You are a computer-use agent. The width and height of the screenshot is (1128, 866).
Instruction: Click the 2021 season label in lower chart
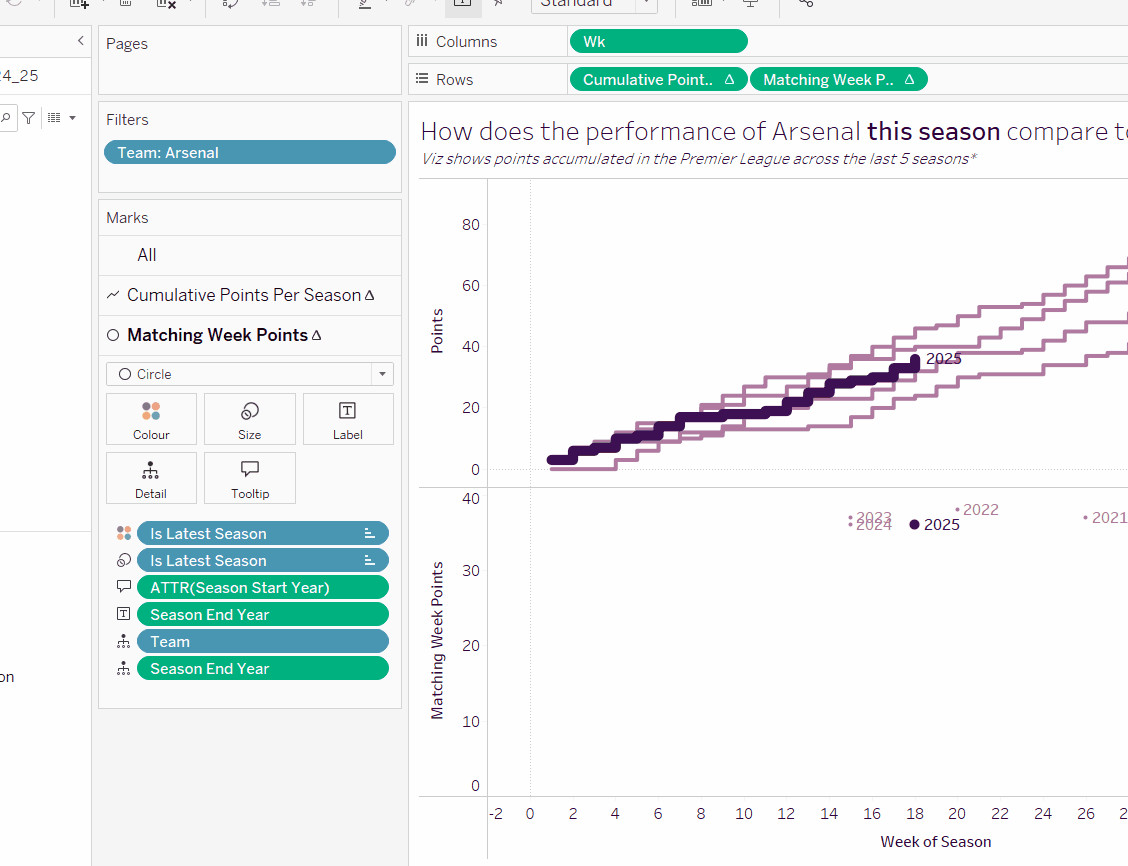[1109, 518]
